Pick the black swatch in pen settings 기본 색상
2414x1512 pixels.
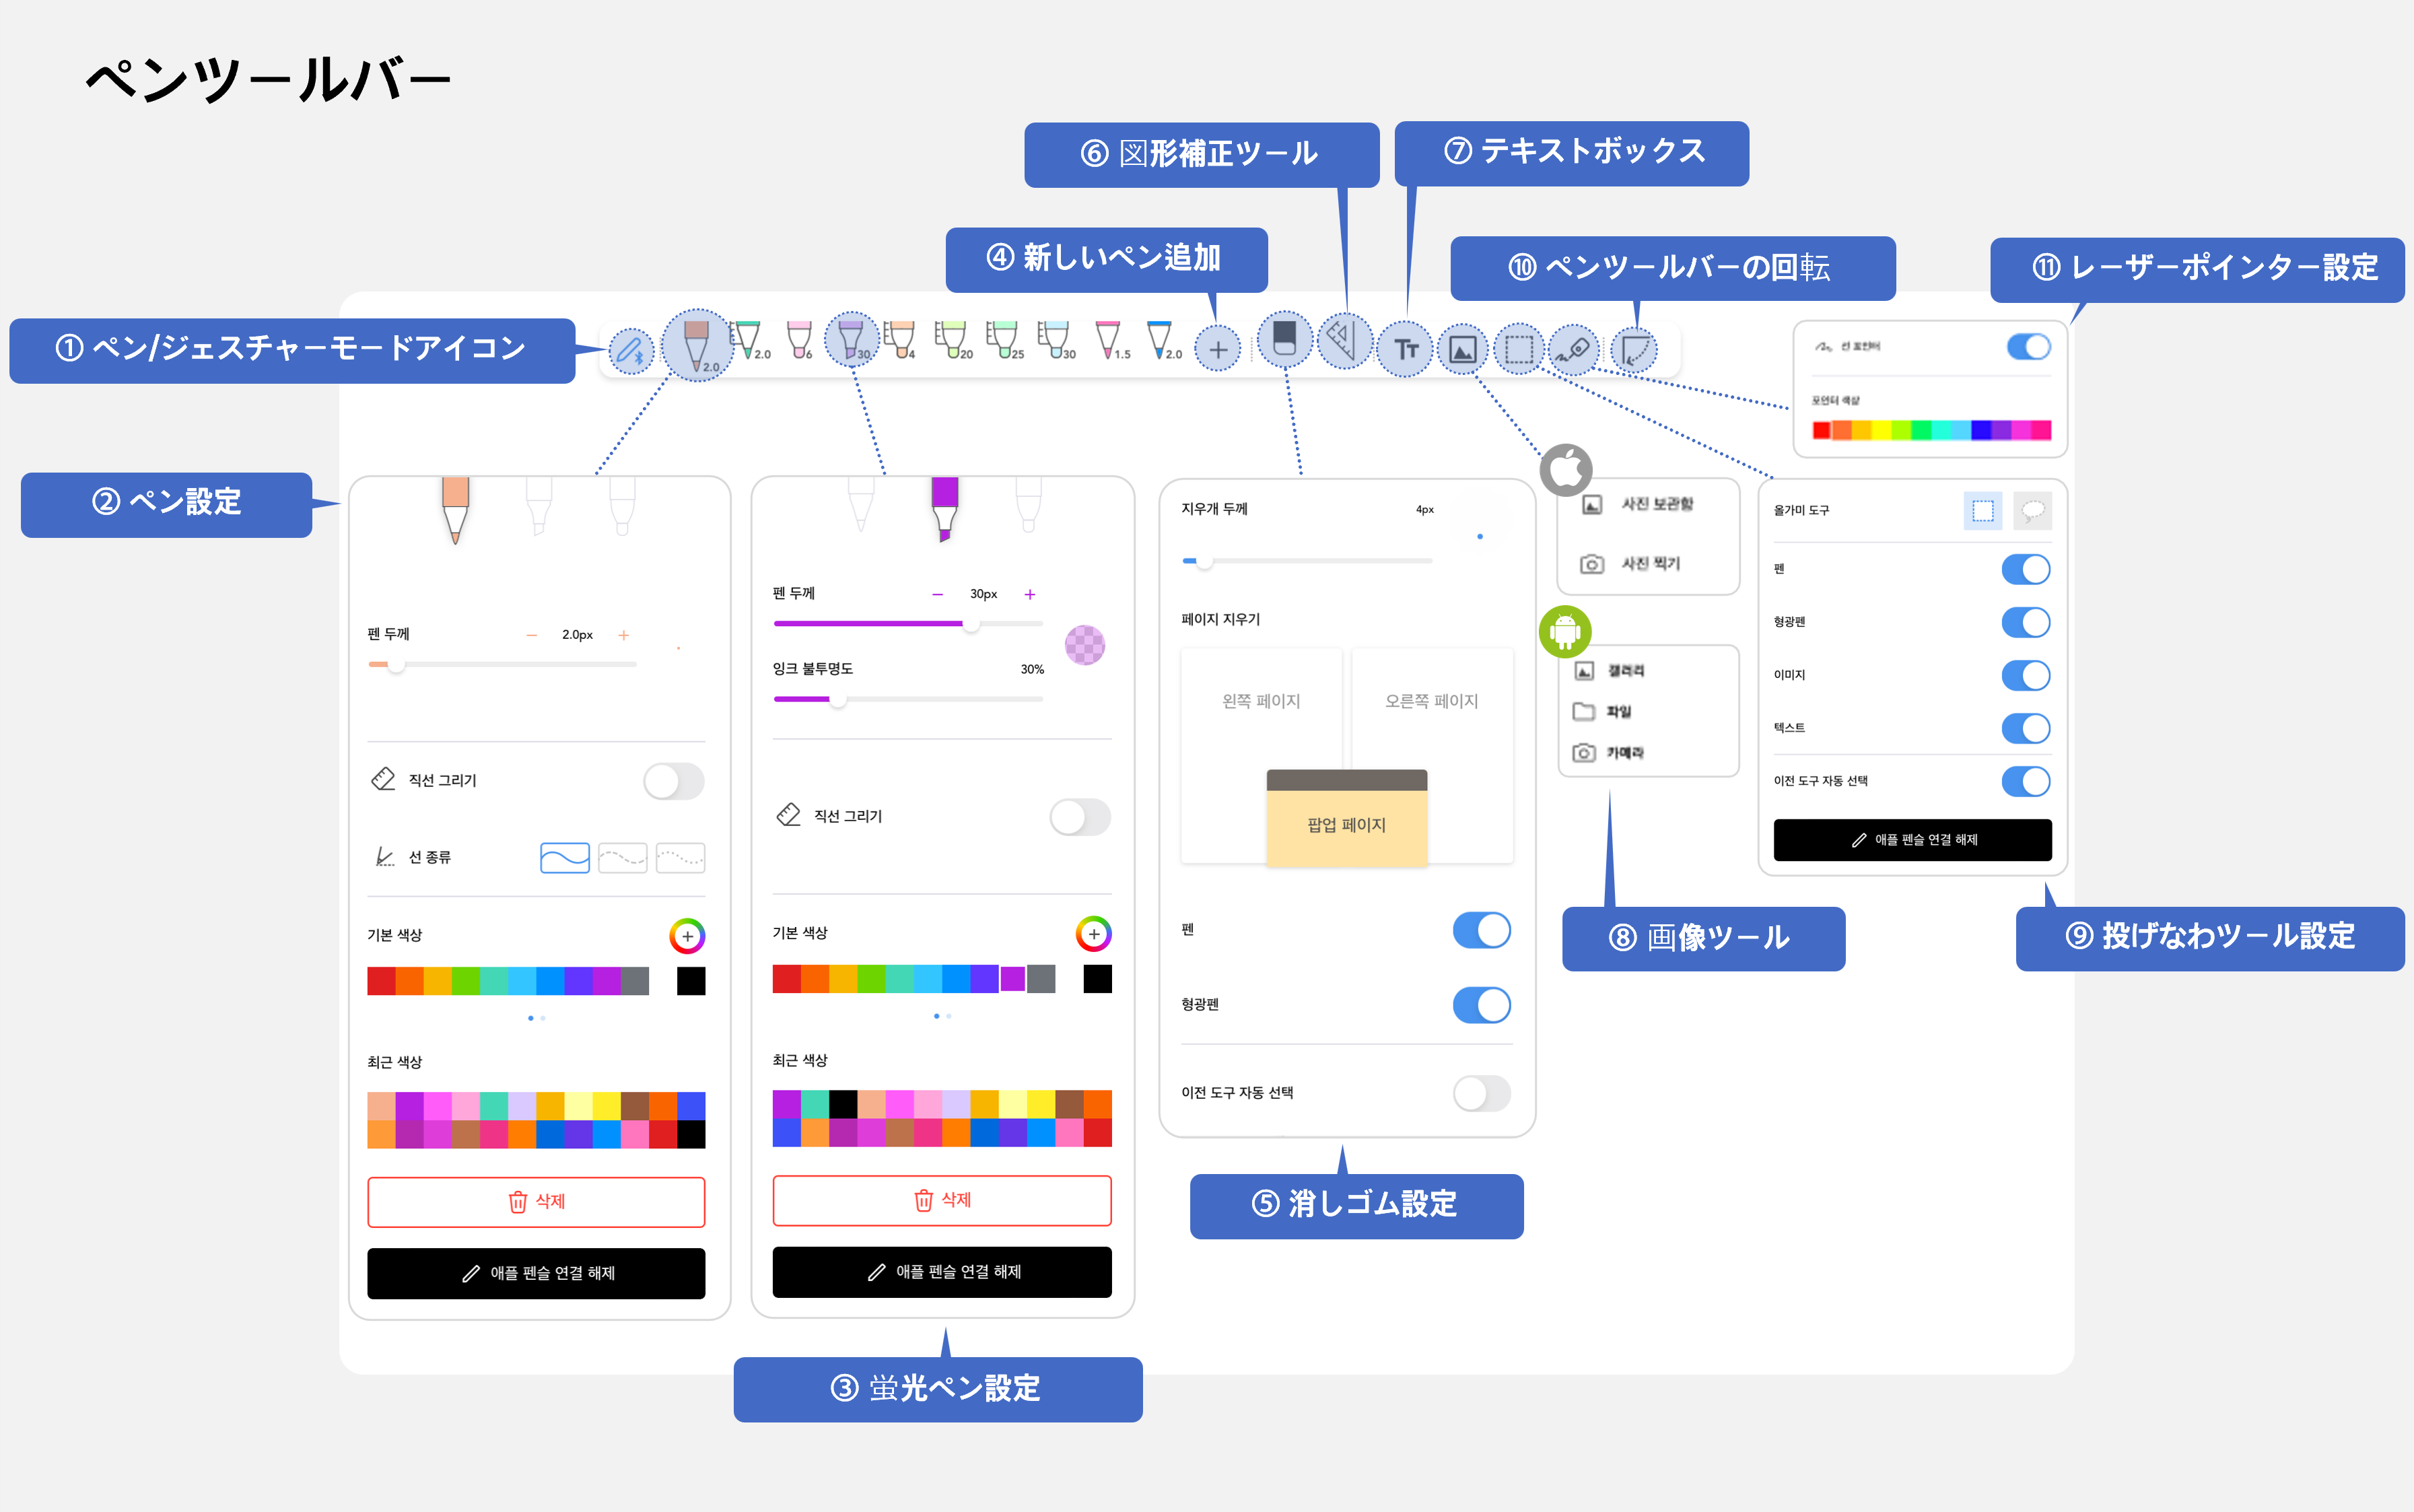pos(691,981)
